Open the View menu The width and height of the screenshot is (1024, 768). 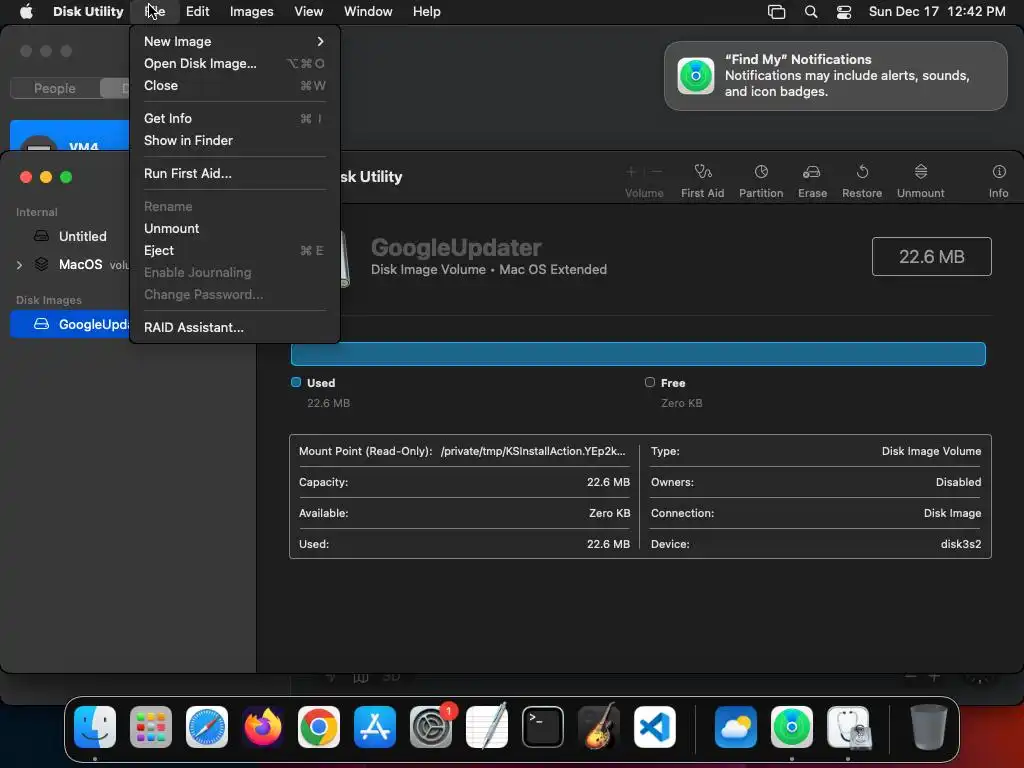coord(308,12)
